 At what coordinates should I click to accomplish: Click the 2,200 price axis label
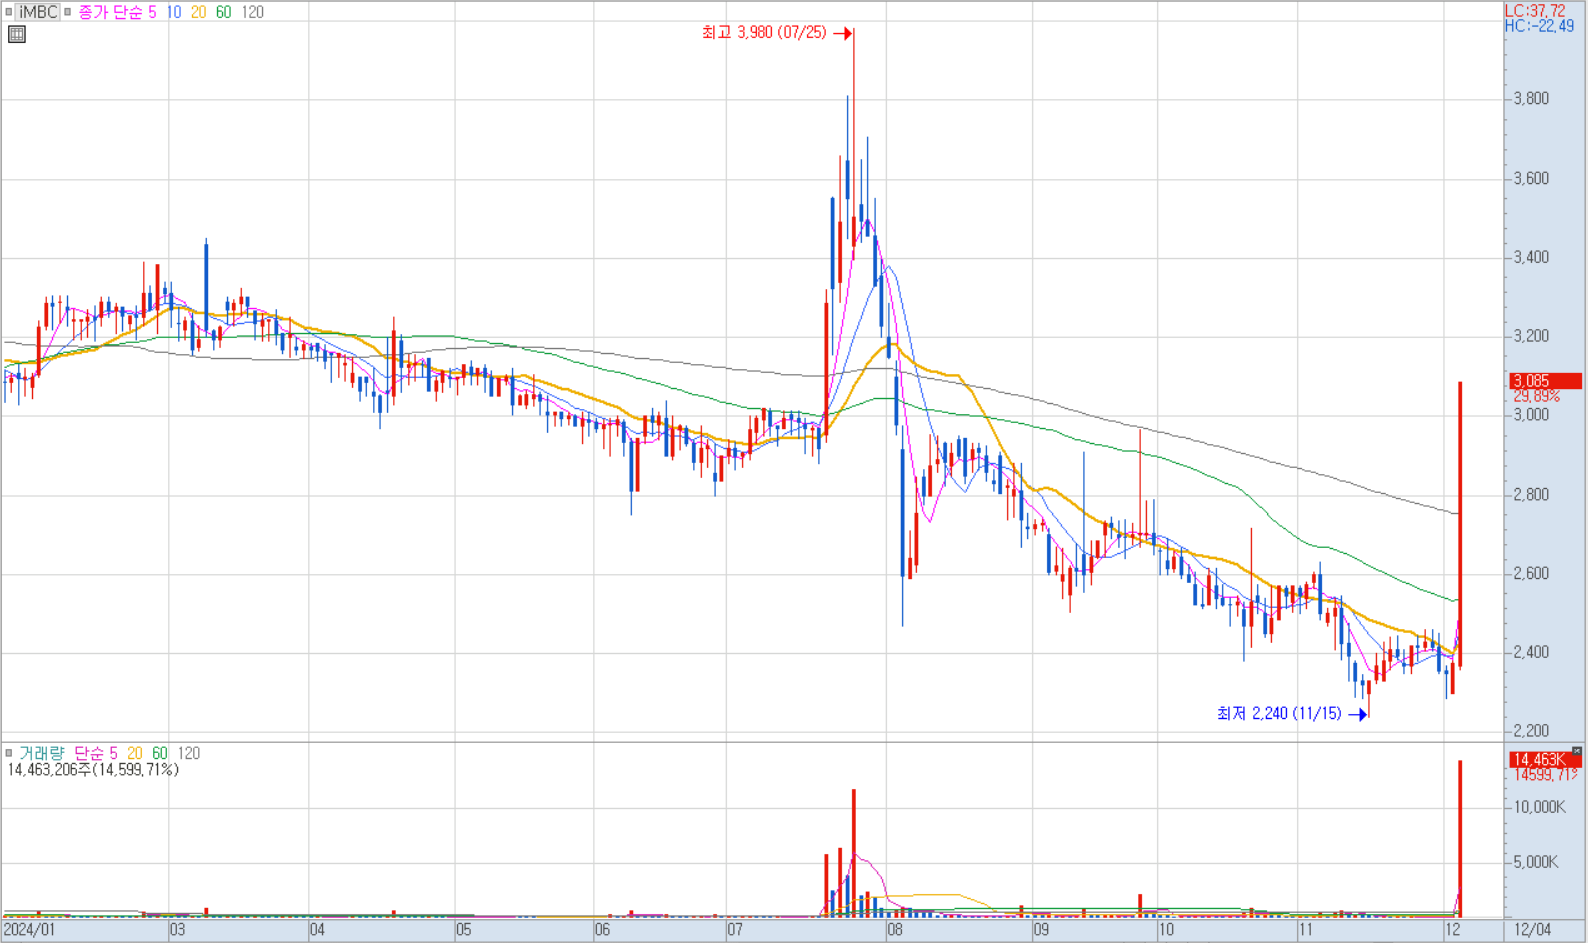point(1531,731)
